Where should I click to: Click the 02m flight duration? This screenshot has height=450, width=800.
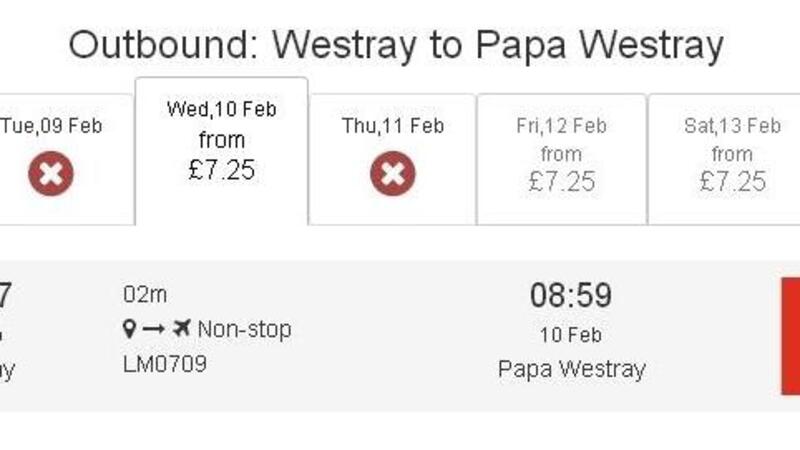pyautogui.click(x=145, y=294)
